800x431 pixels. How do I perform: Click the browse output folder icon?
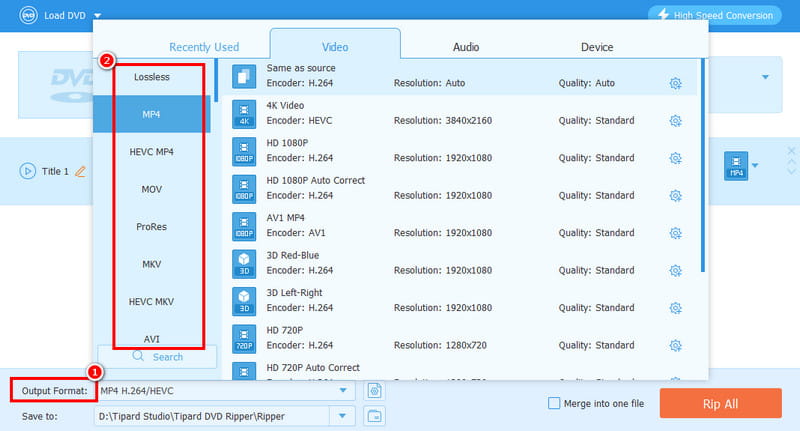[x=374, y=416]
